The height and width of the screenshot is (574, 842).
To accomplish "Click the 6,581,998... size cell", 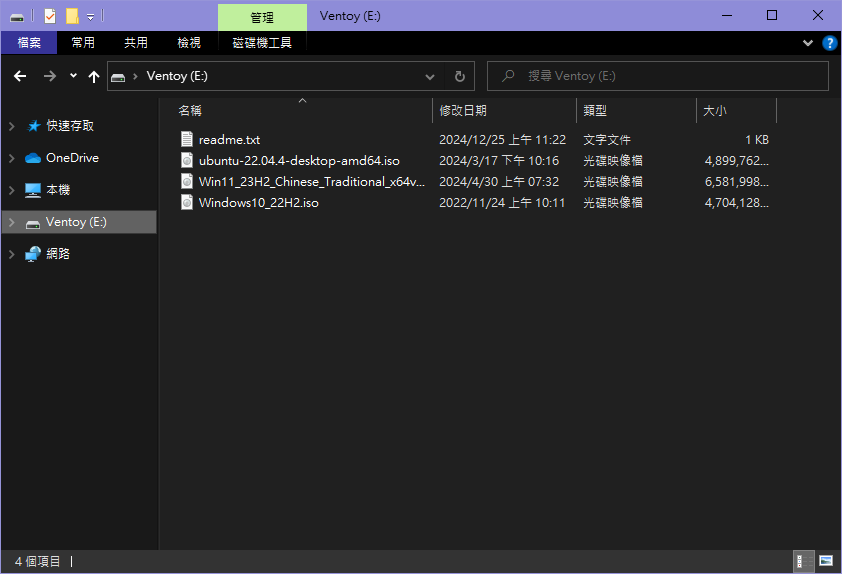I will coord(737,181).
